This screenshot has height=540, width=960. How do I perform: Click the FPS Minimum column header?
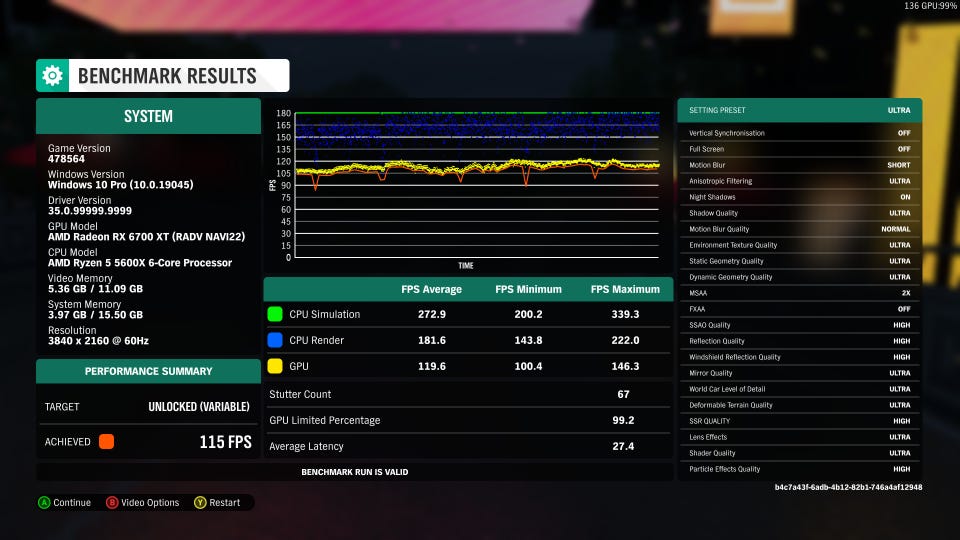528,289
